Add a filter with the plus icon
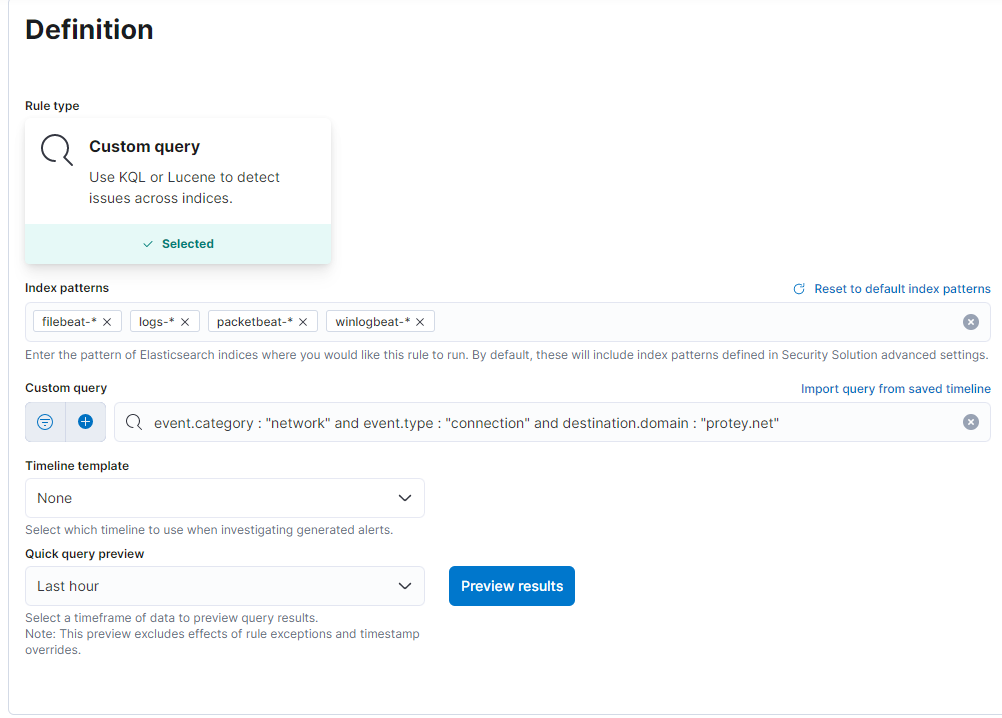1002x718 pixels. 86,422
